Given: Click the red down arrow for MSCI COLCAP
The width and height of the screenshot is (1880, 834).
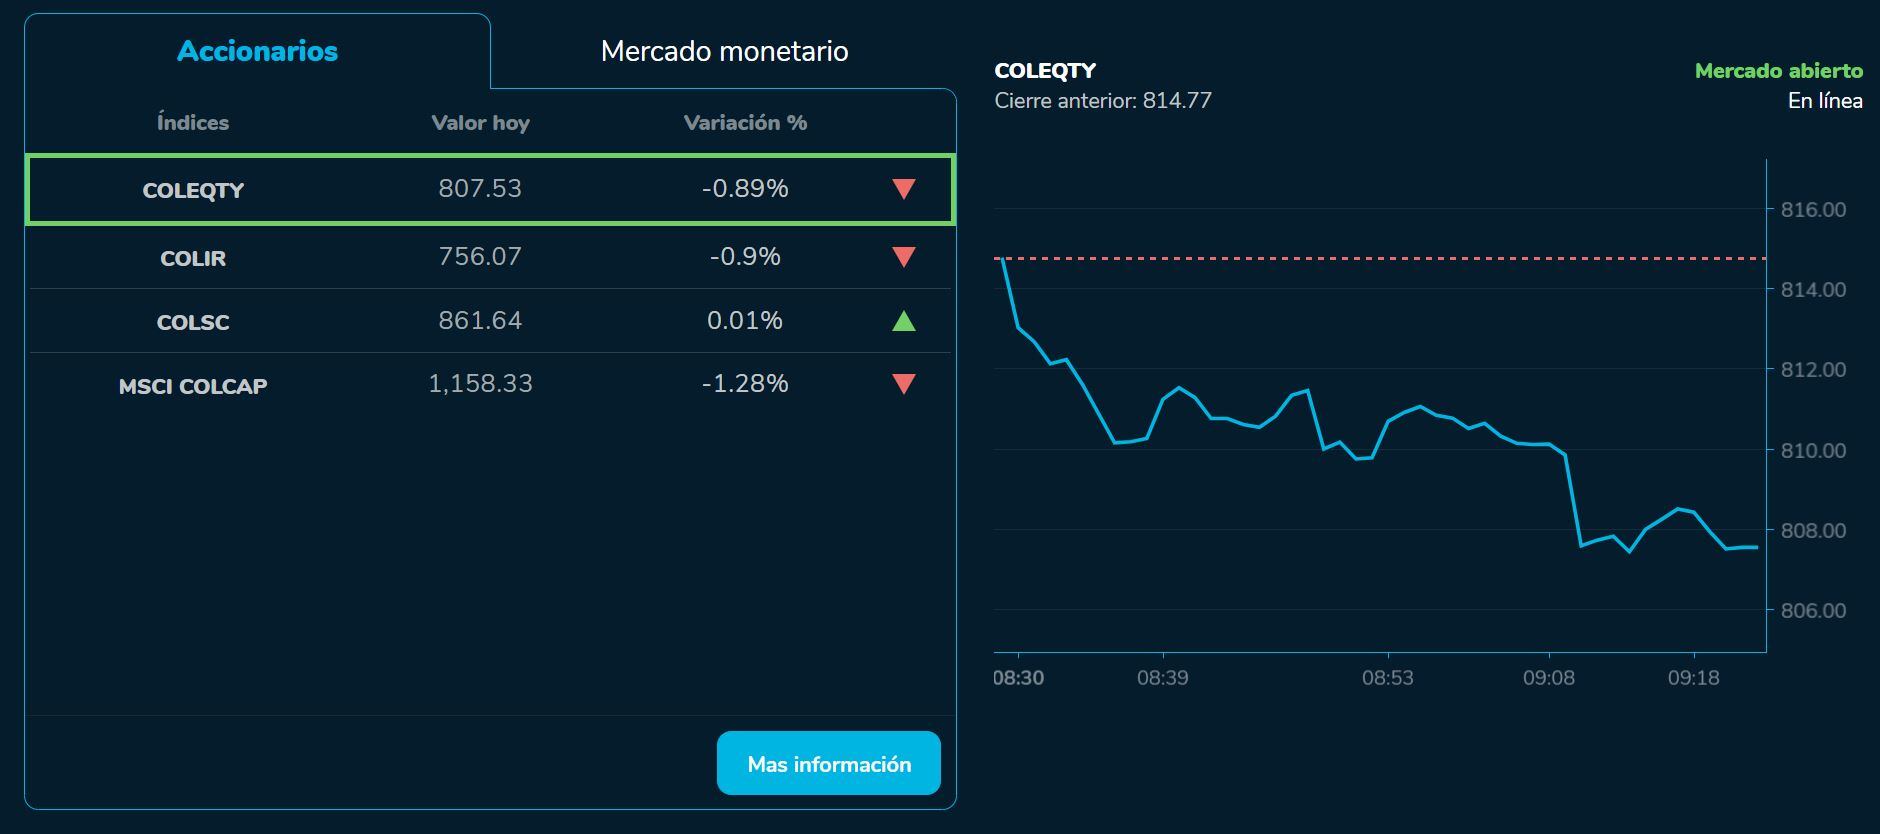Looking at the screenshot, I should (x=904, y=384).
